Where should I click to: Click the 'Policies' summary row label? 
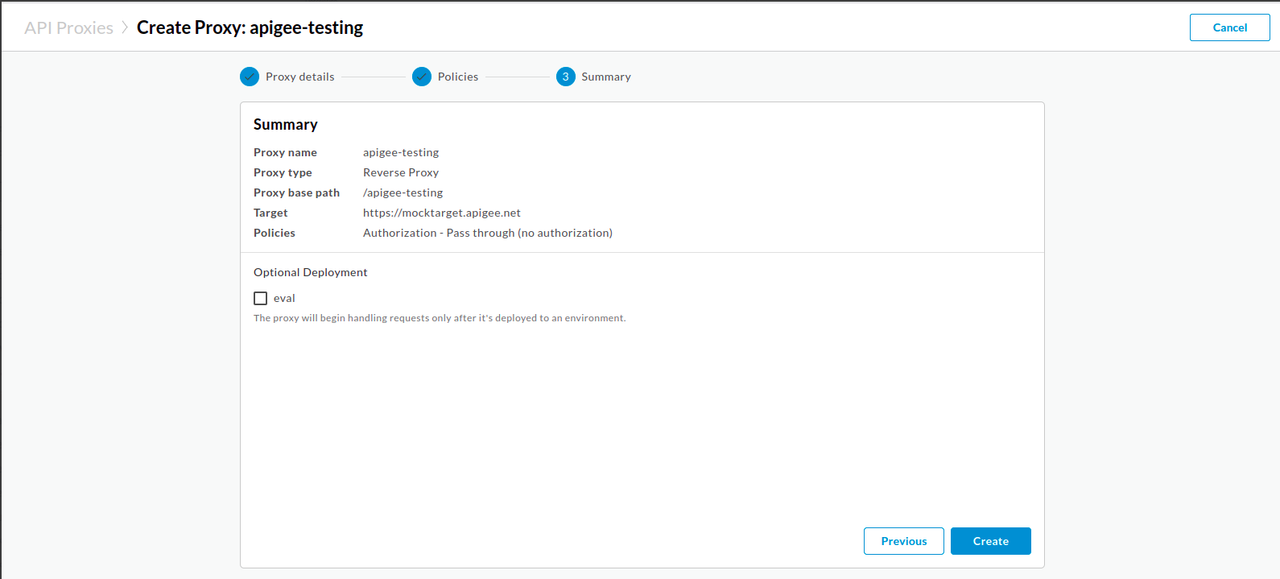[275, 233]
